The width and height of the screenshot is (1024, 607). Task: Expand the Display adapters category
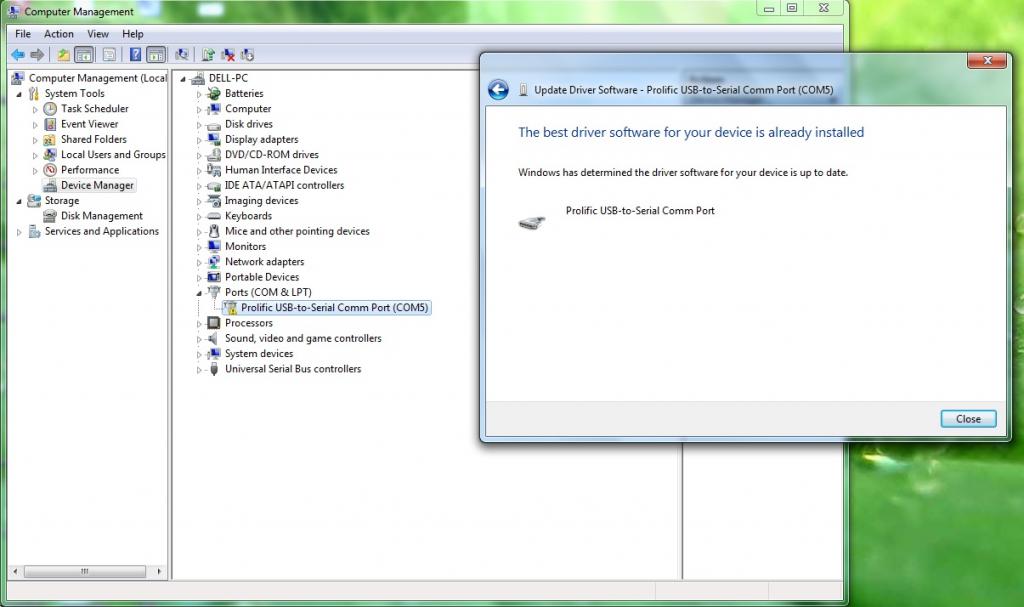(x=199, y=140)
